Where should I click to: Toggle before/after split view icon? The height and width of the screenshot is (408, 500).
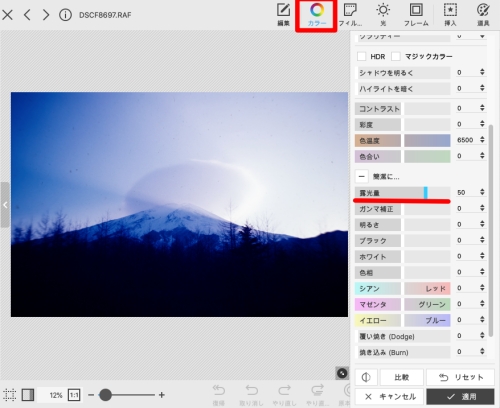coord(366,377)
